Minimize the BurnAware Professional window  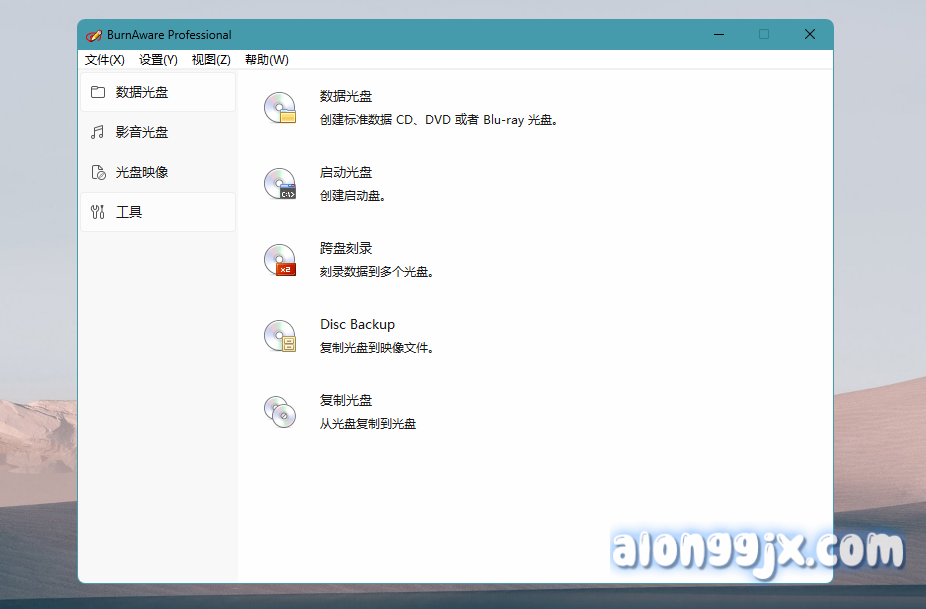tap(719, 35)
